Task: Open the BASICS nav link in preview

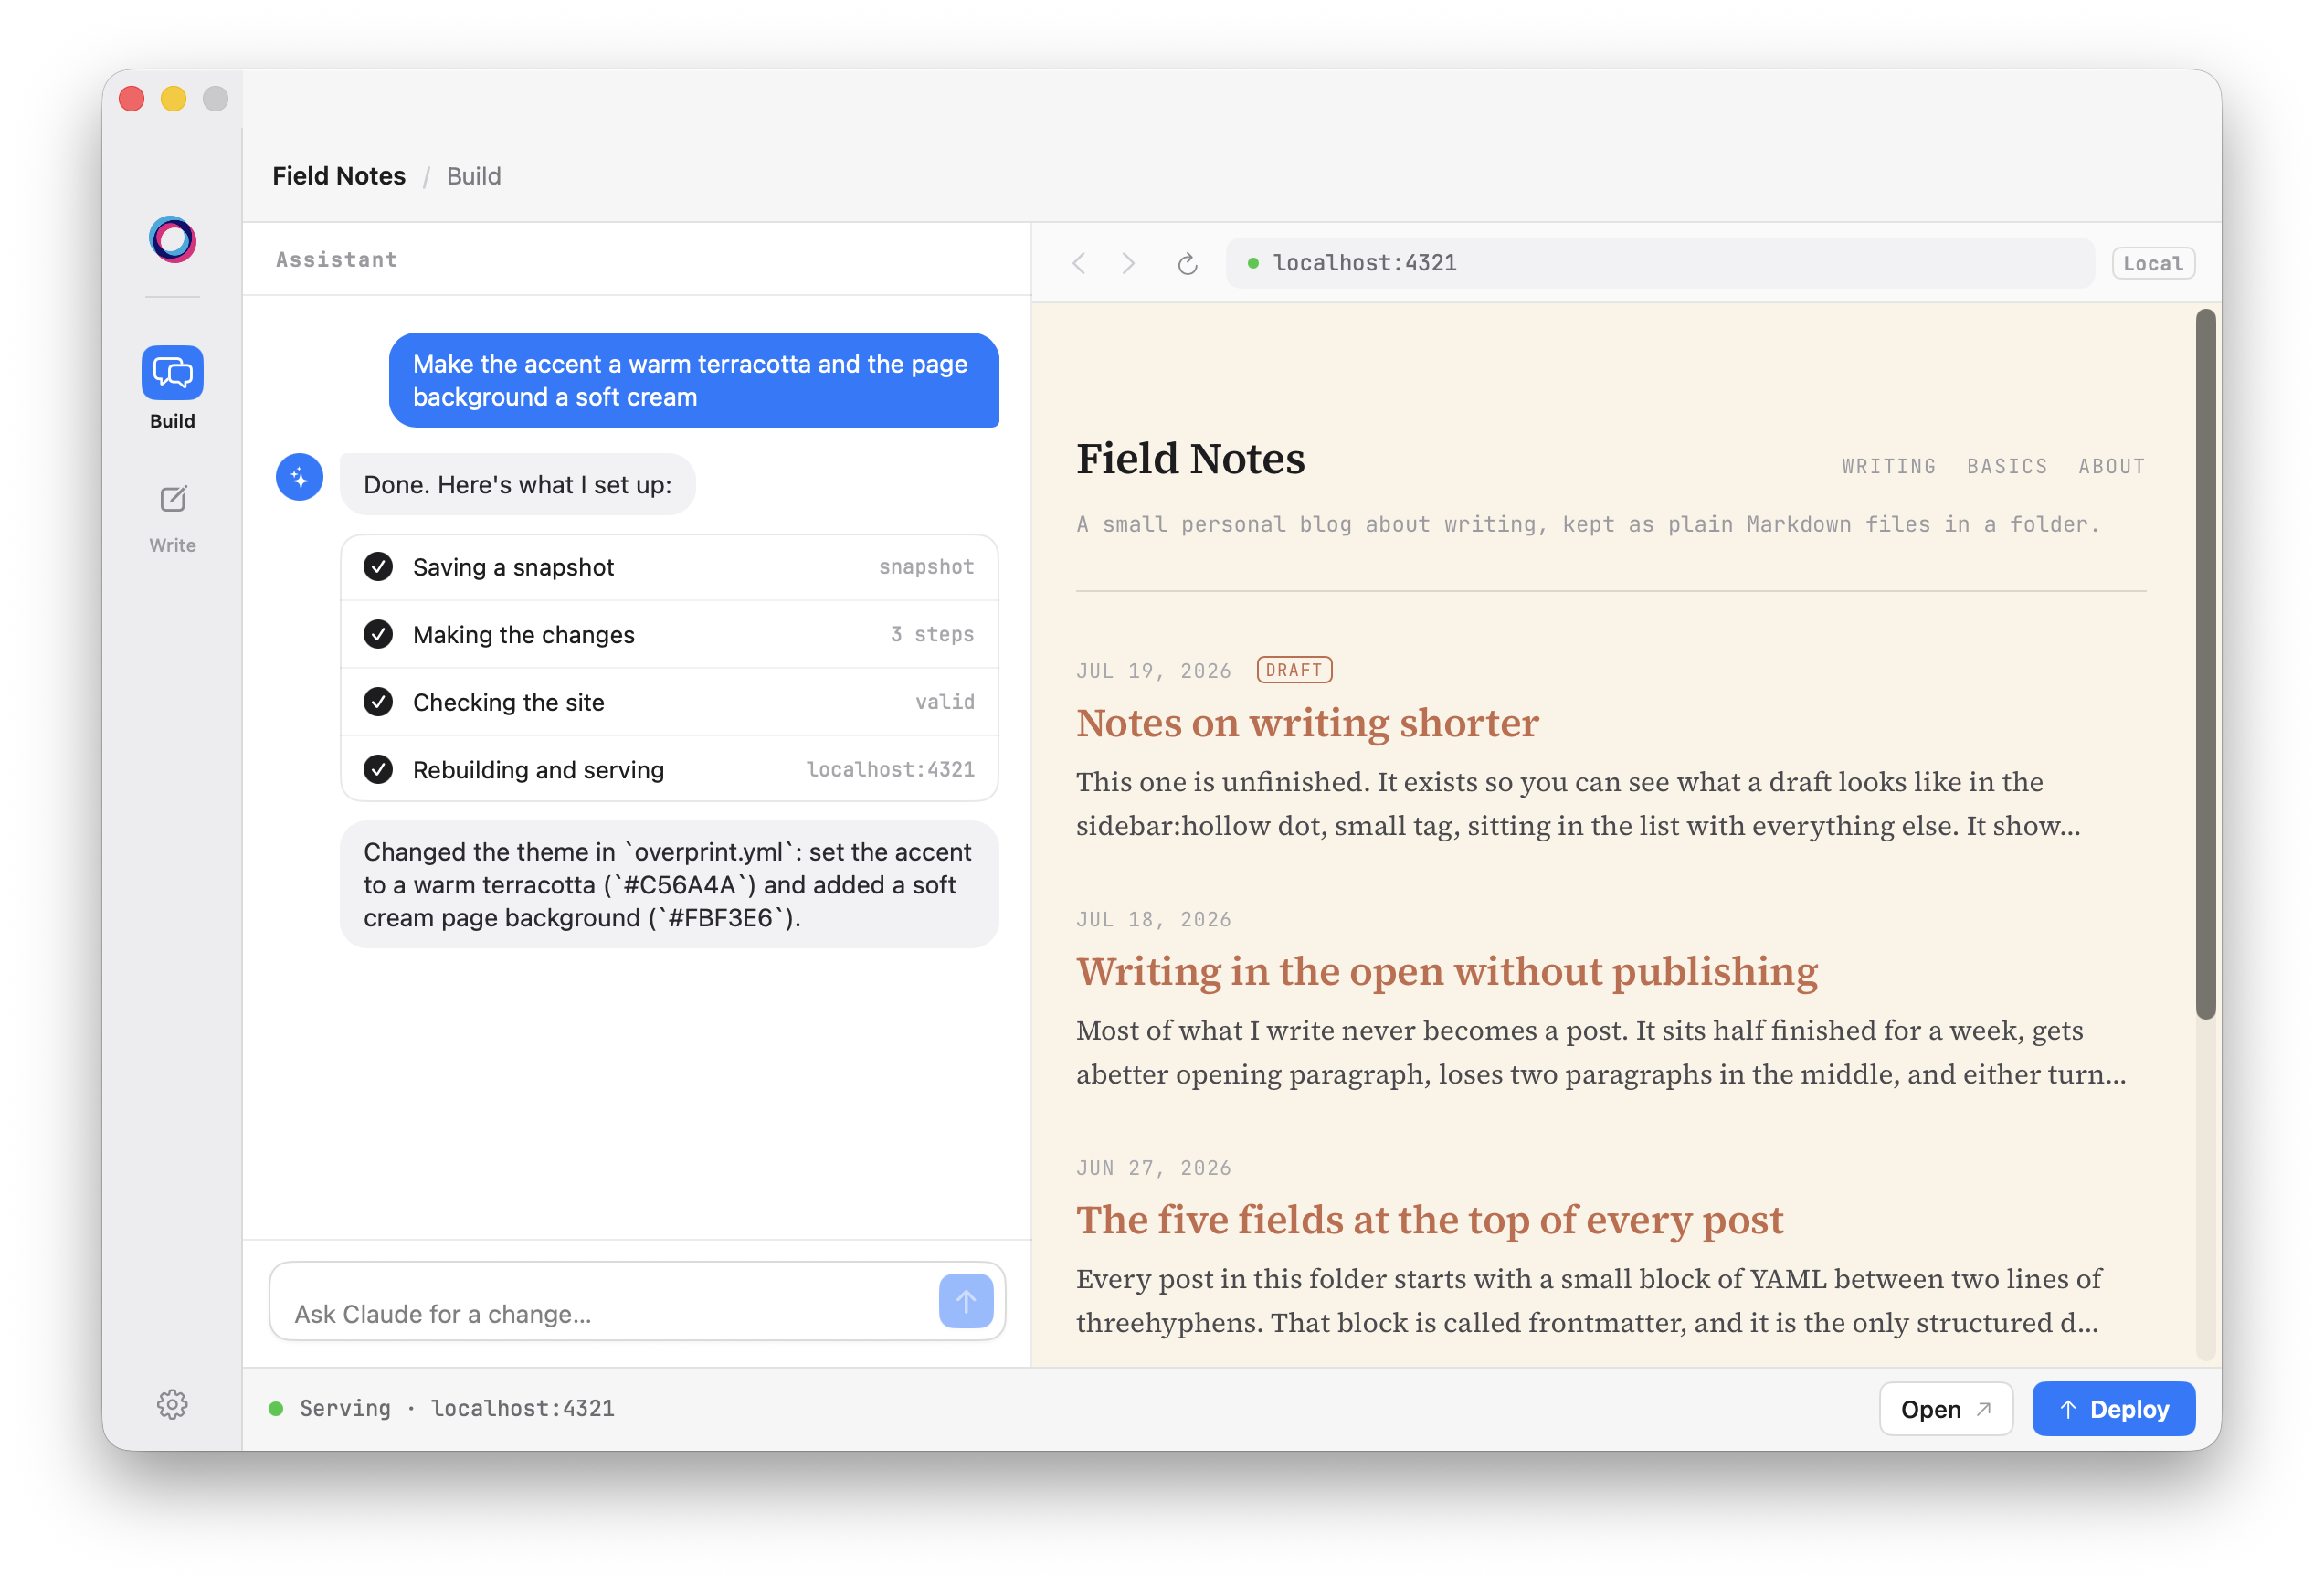Action: tap(2006, 466)
